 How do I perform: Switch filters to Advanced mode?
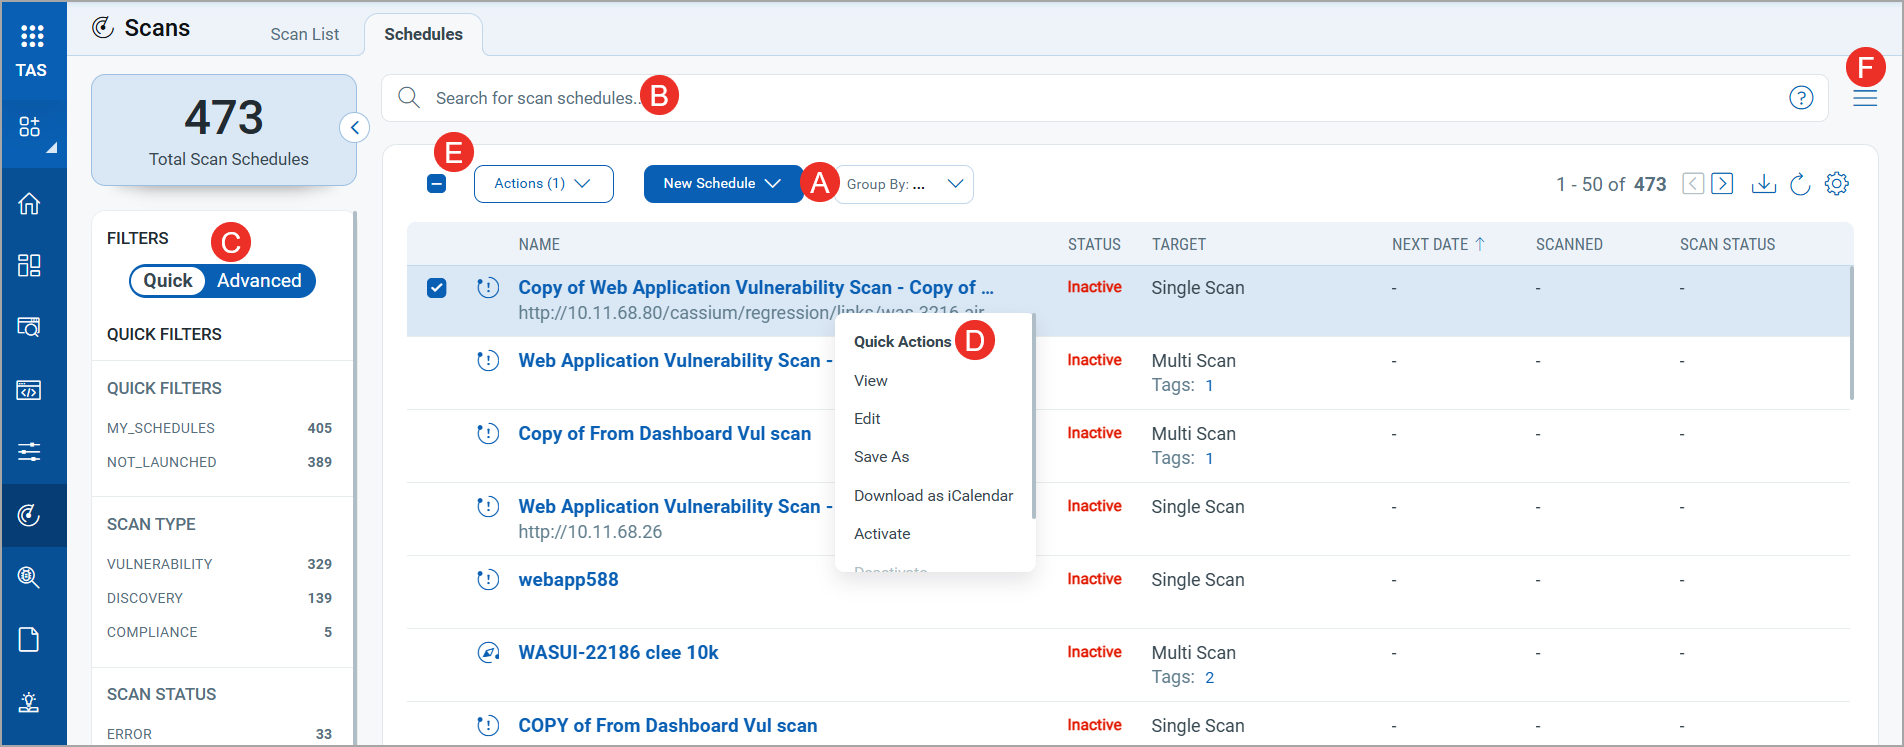tap(259, 281)
